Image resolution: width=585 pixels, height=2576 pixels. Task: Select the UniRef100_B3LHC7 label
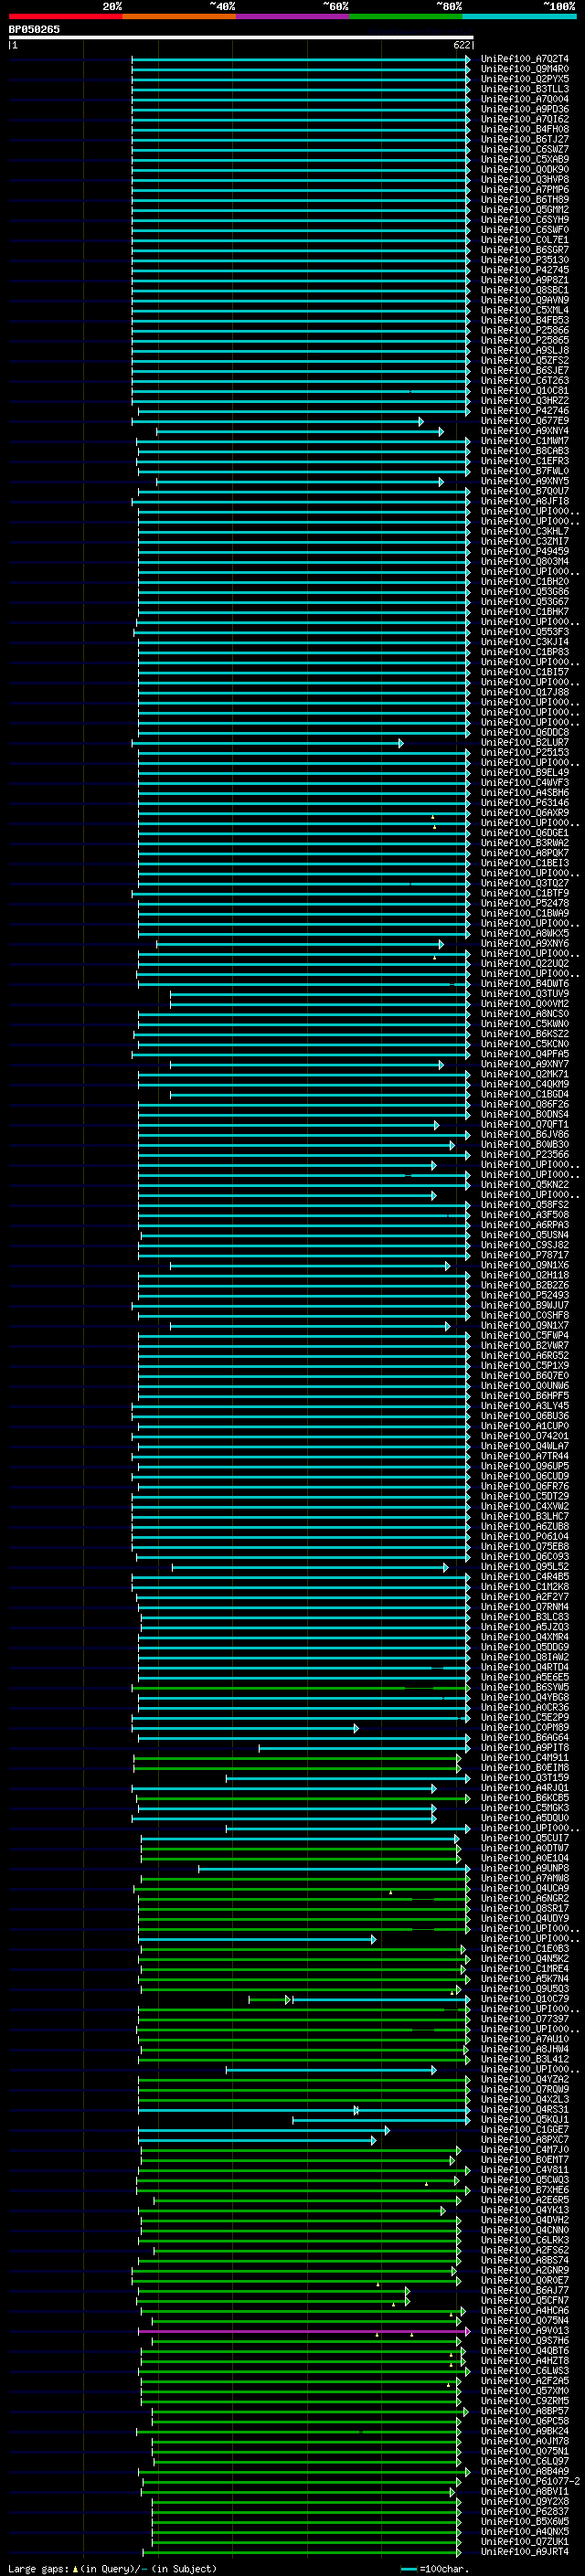[x=525, y=1517]
